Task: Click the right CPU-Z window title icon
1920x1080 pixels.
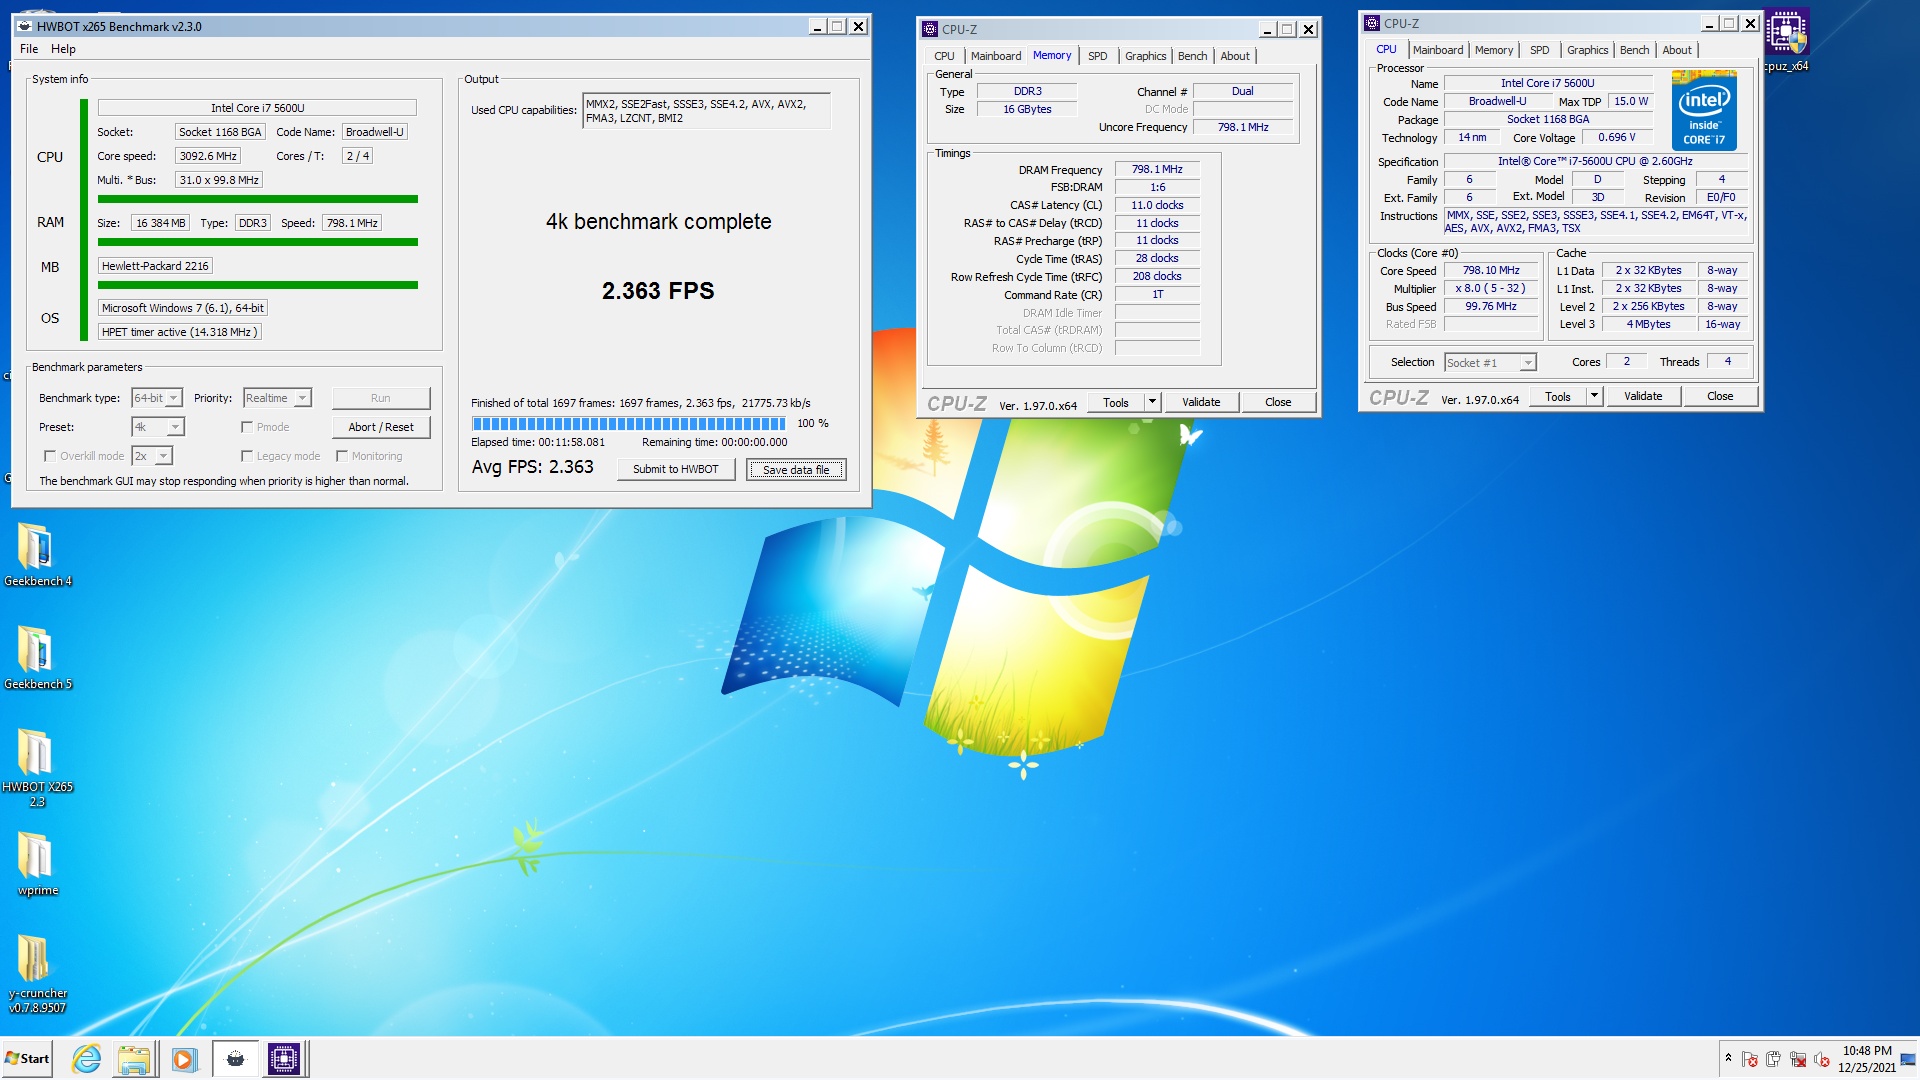Action: (1372, 23)
